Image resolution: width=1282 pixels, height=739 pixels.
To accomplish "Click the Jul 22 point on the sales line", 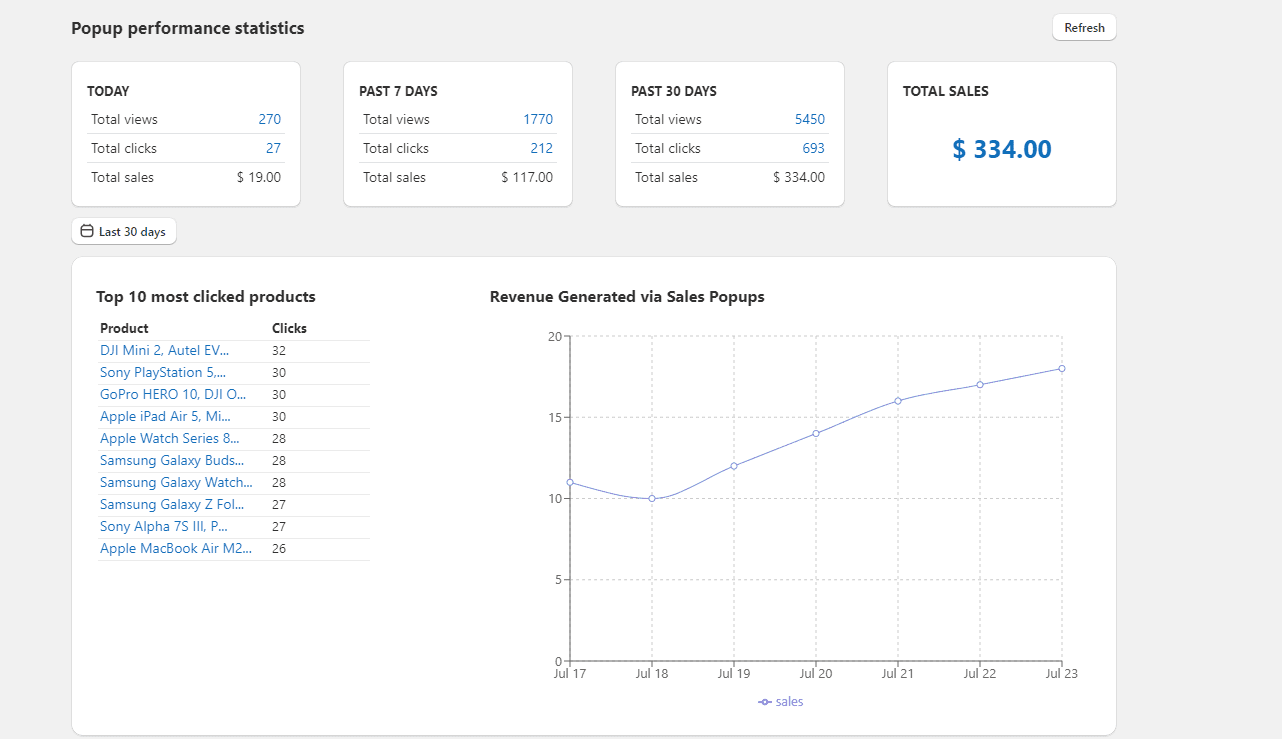I will click(980, 383).
